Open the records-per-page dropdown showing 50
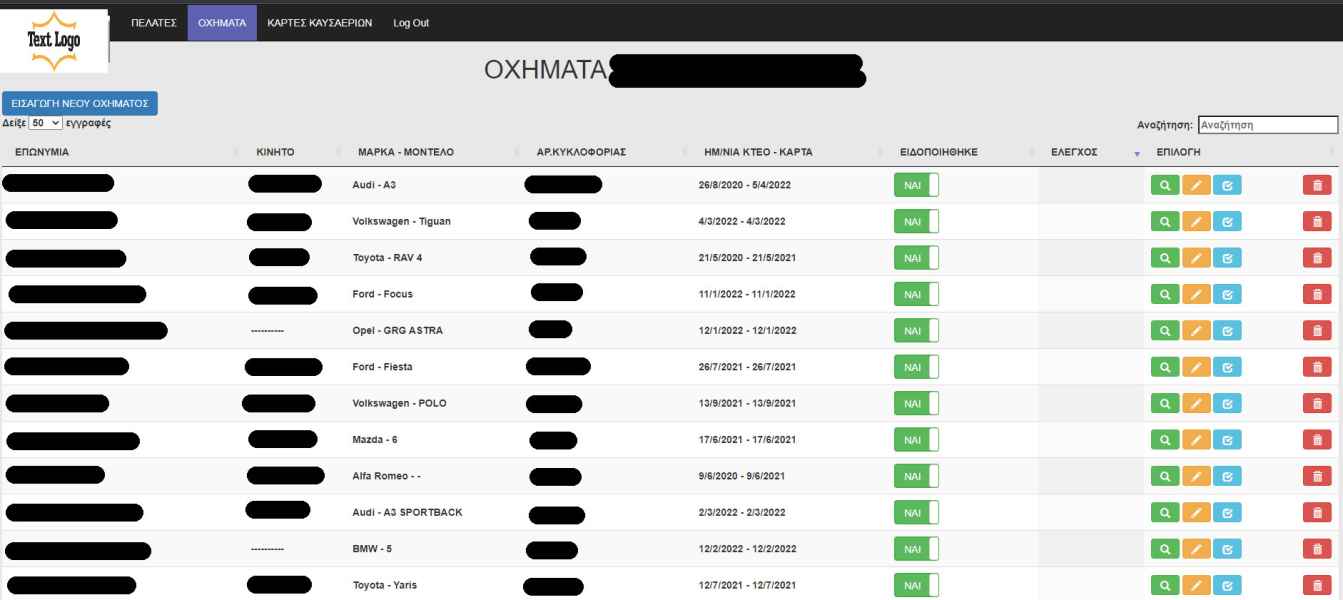1343x600 pixels. click(x=46, y=123)
